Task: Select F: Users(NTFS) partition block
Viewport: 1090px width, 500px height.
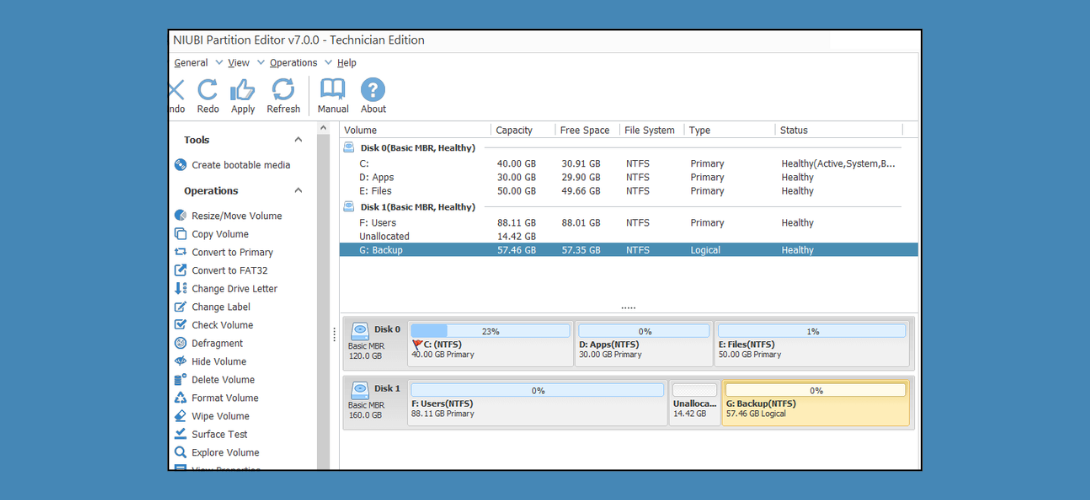Action: (537, 403)
